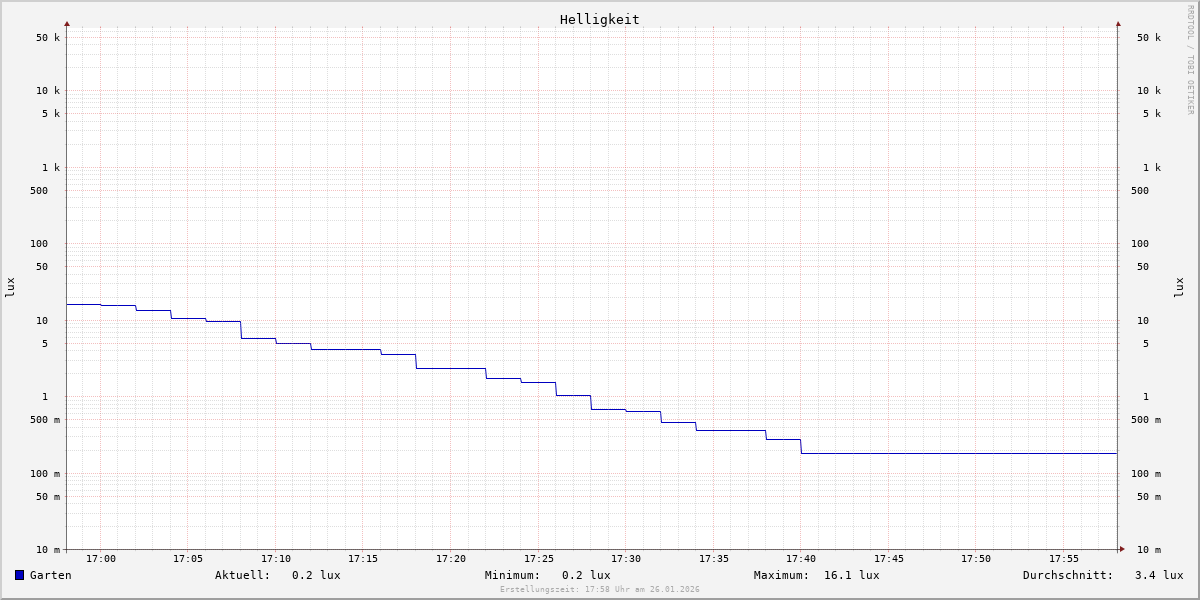
Task: Click the "10 m" label on the left axis
Action: coord(48,550)
